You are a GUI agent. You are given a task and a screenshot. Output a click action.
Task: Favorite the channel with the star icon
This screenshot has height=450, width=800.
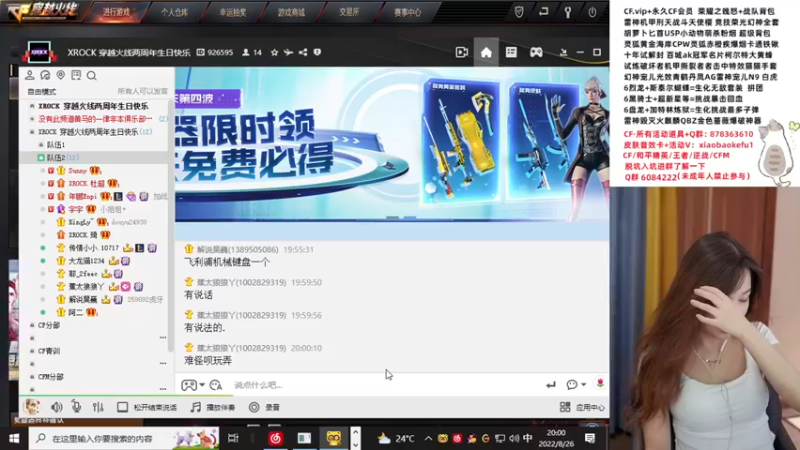(274, 52)
